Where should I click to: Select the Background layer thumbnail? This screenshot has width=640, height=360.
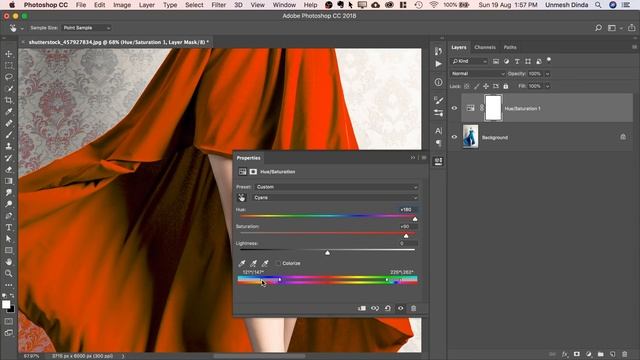pyautogui.click(x=470, y=137)
